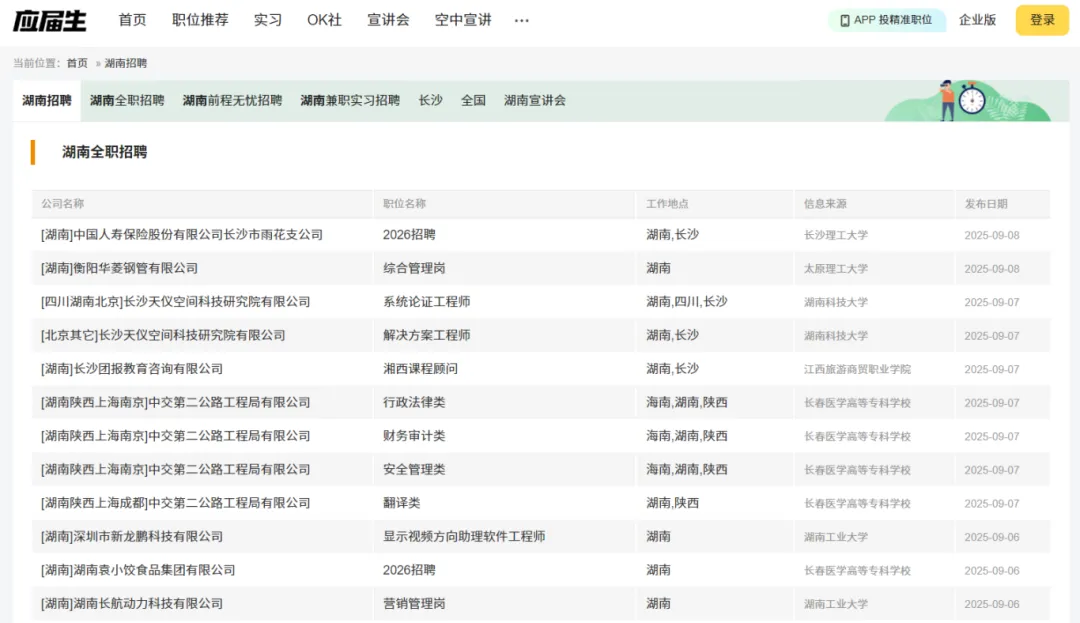
Task: Open the 系统论证工程师 job posting
Action: click(x=426, y=302)
